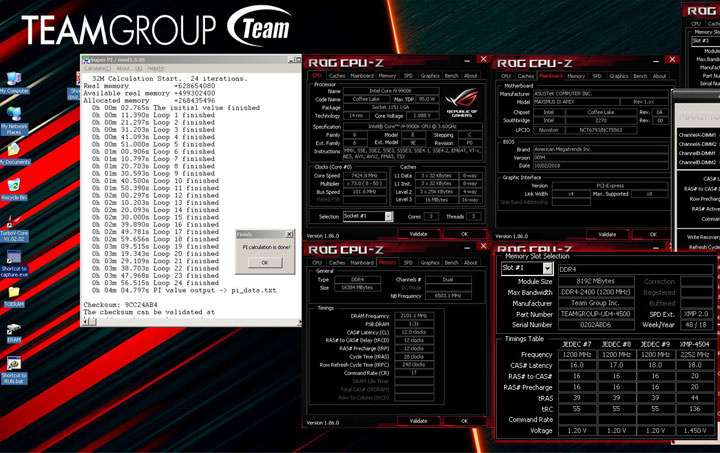Click Super PI title bar app icon
720x453 pixels.
click(x=86, y=60)
